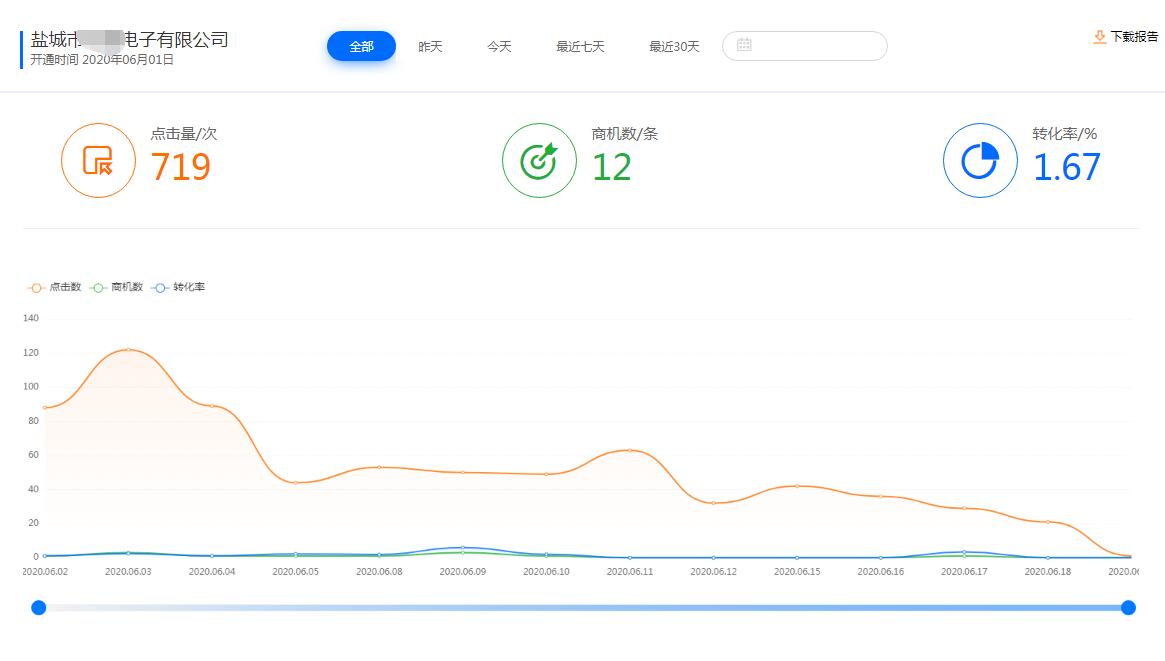The image size is (1165, 661).
Task: Click the 下载报告 link
Action: coord(1134,37)
